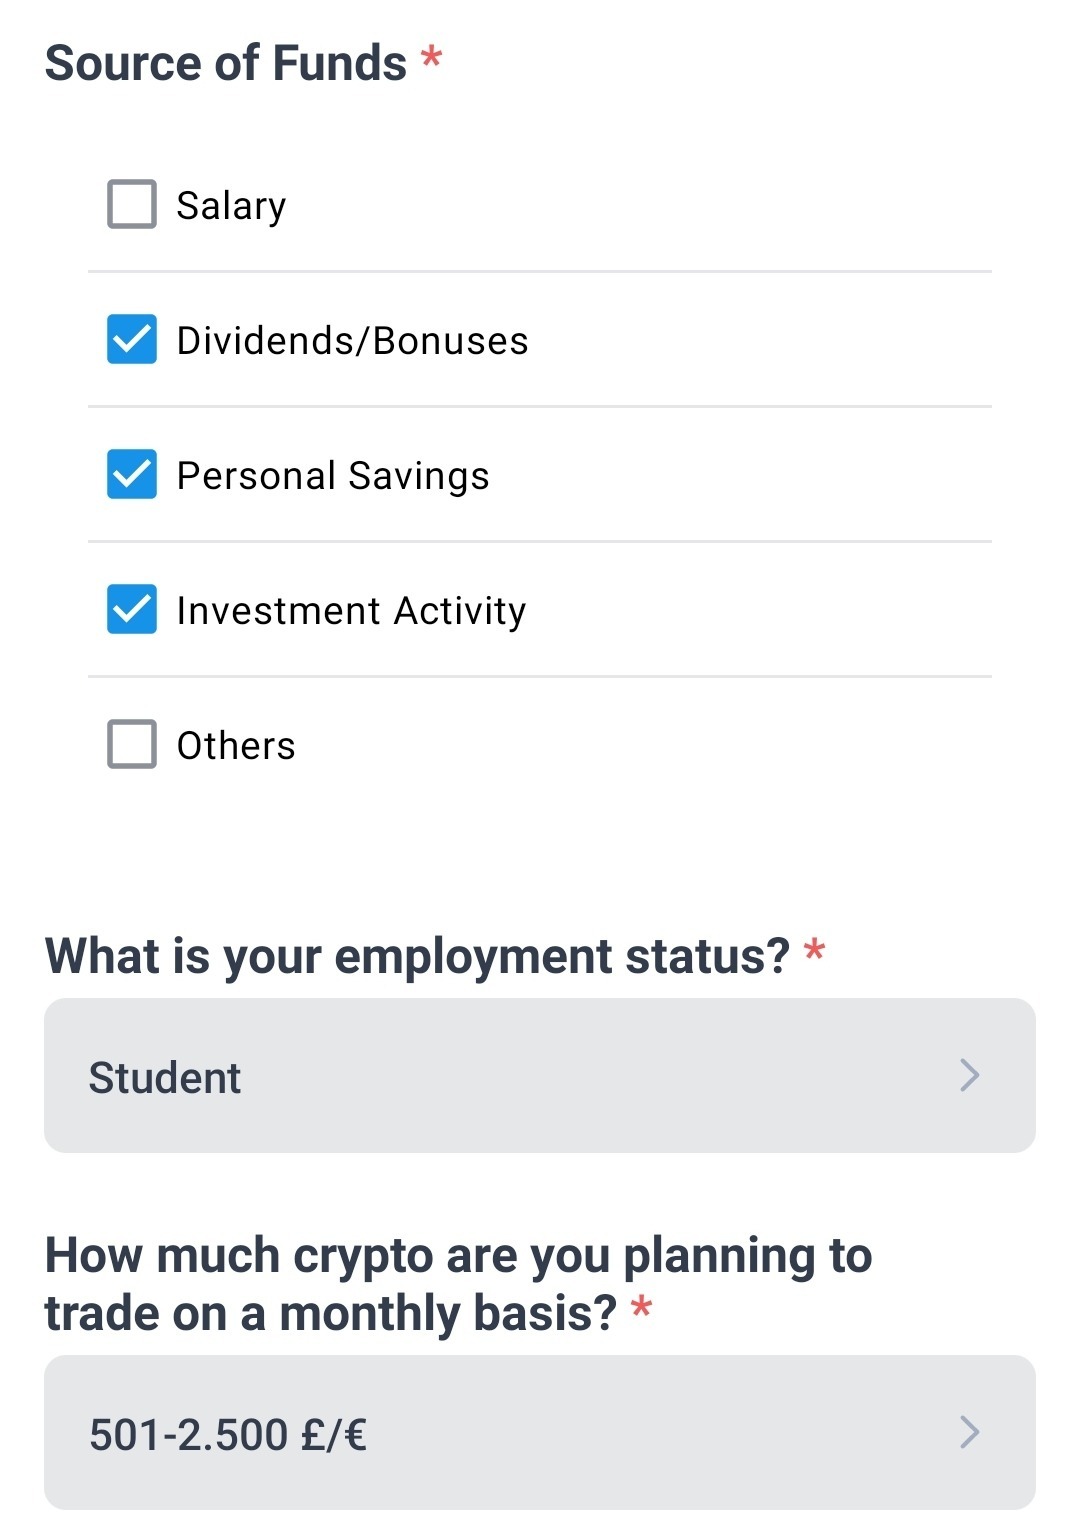Click the Salary option label
This screenshot has width=1080, height=1527.
(x=231, y=206)
